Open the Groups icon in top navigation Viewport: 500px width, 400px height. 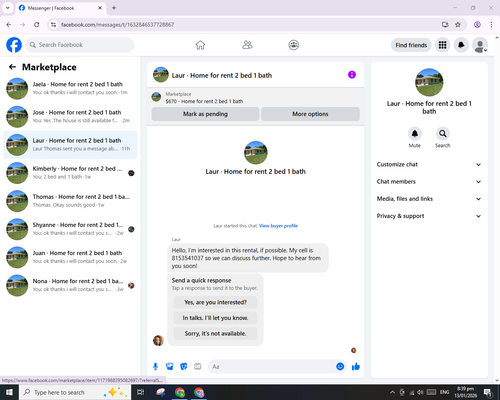tap(294, 45)
